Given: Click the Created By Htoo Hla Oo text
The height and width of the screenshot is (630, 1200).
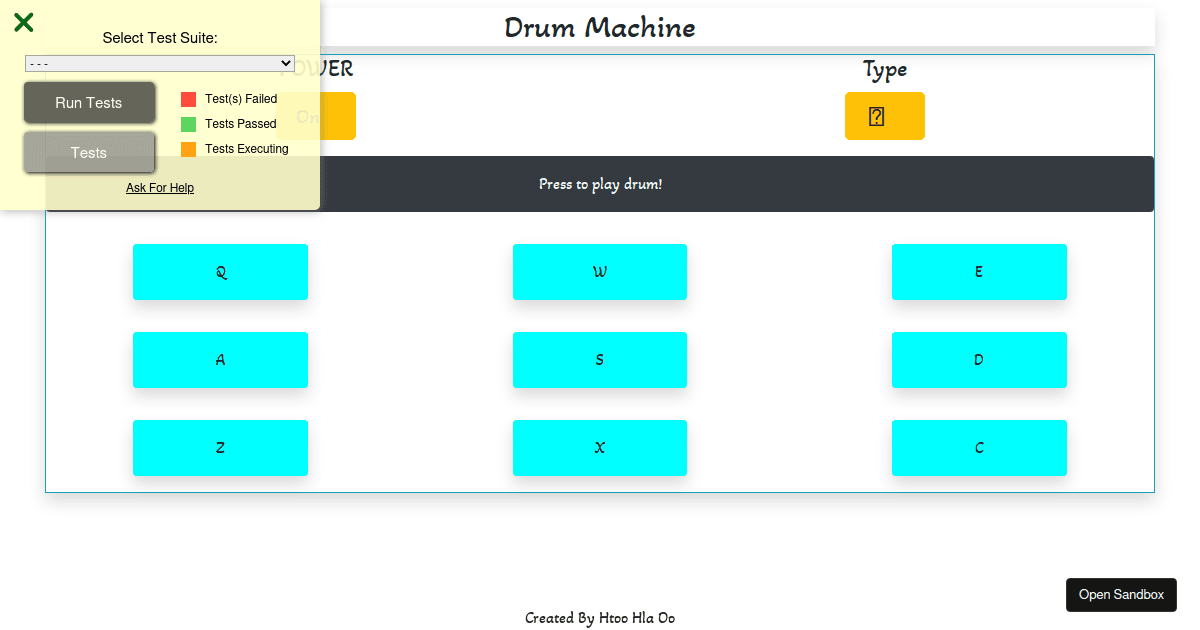Looking at the screenshot, I should click(x=599, y=617).
